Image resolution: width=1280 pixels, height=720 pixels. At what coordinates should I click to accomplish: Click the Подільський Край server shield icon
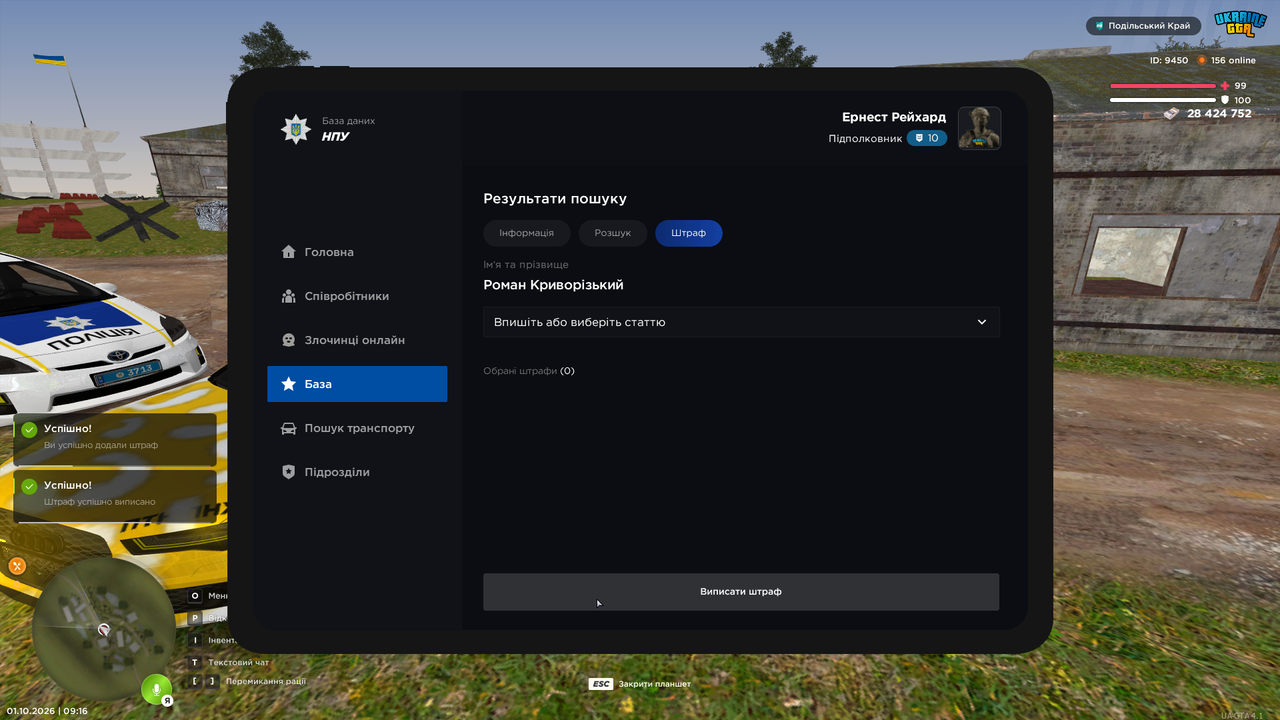(x=1099, y=26)
